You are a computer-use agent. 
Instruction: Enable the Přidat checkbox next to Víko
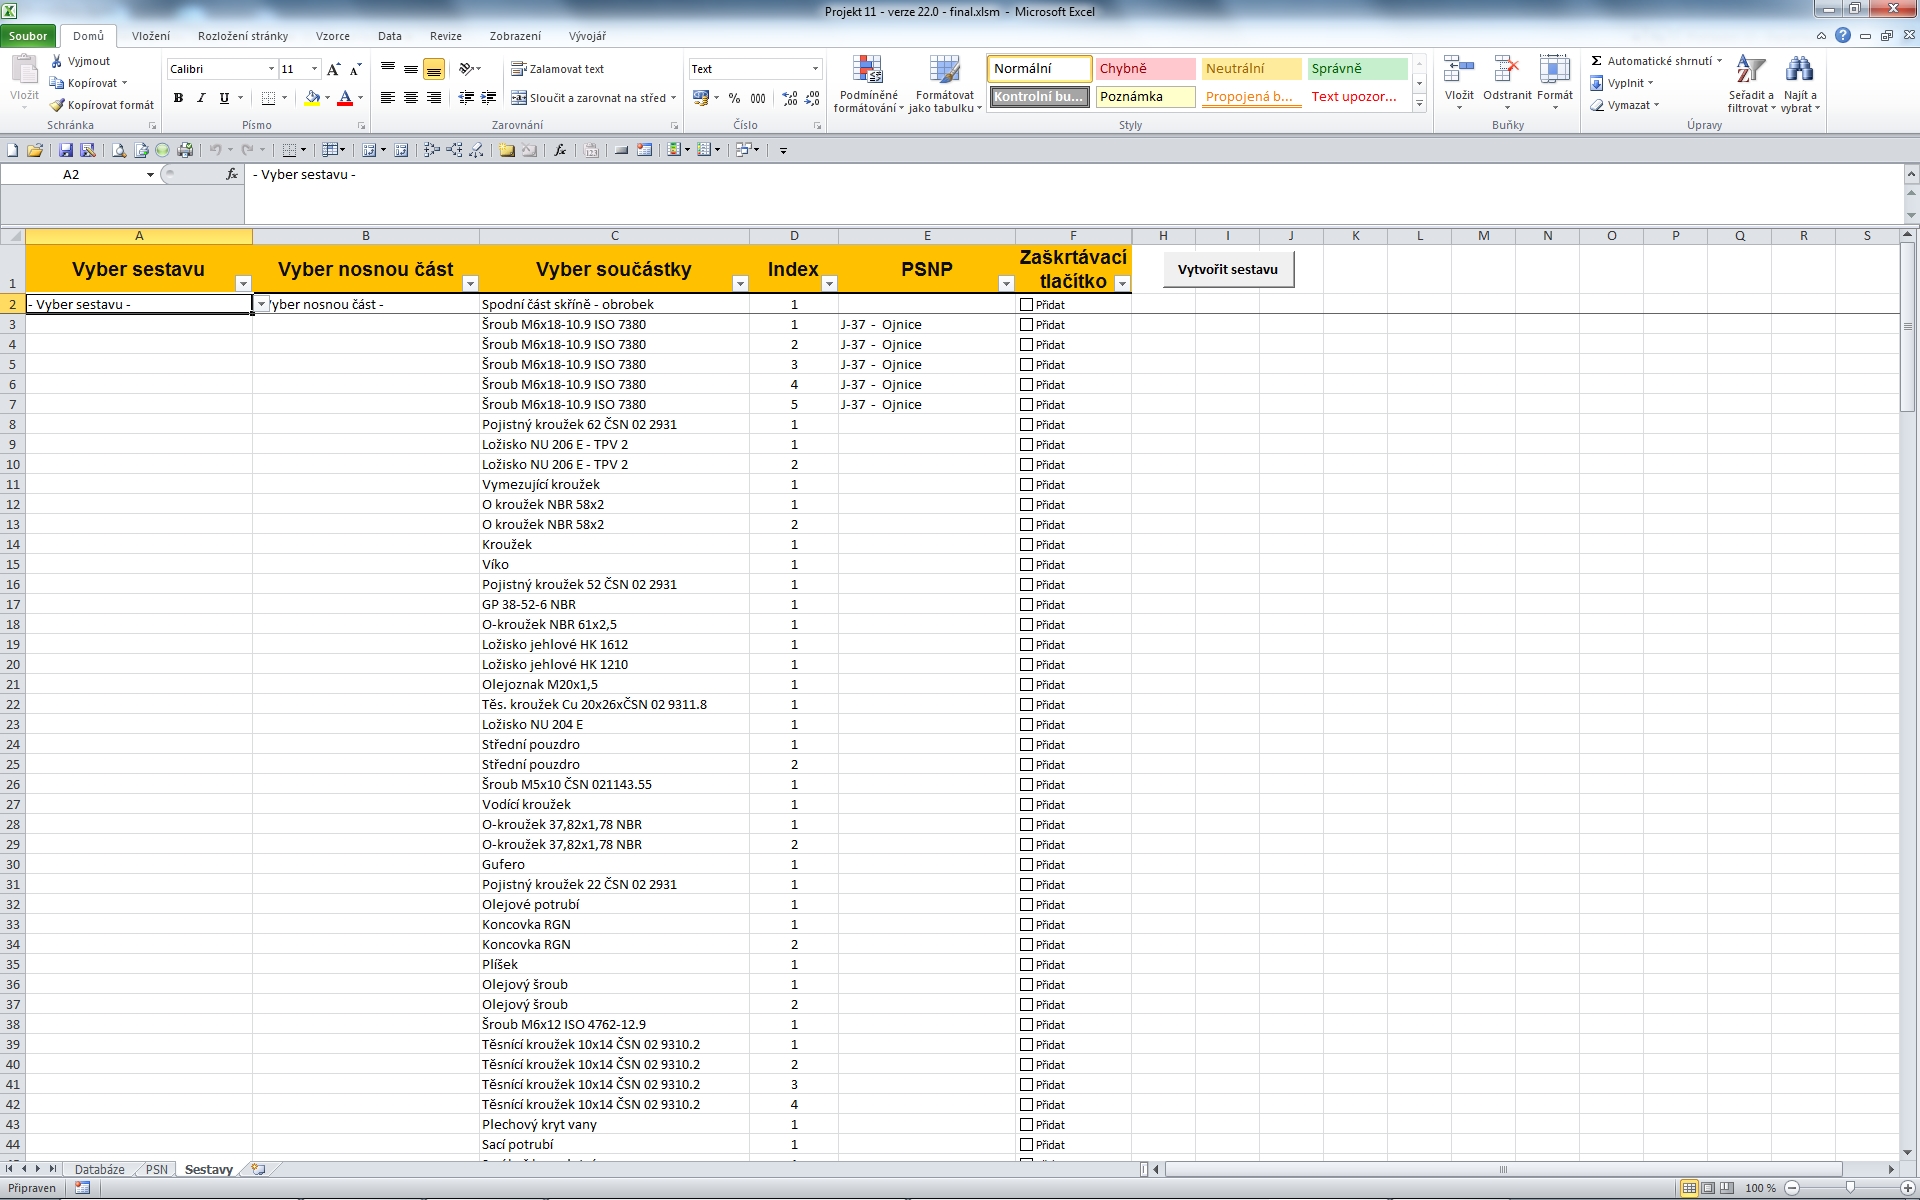pos(1026,564)
